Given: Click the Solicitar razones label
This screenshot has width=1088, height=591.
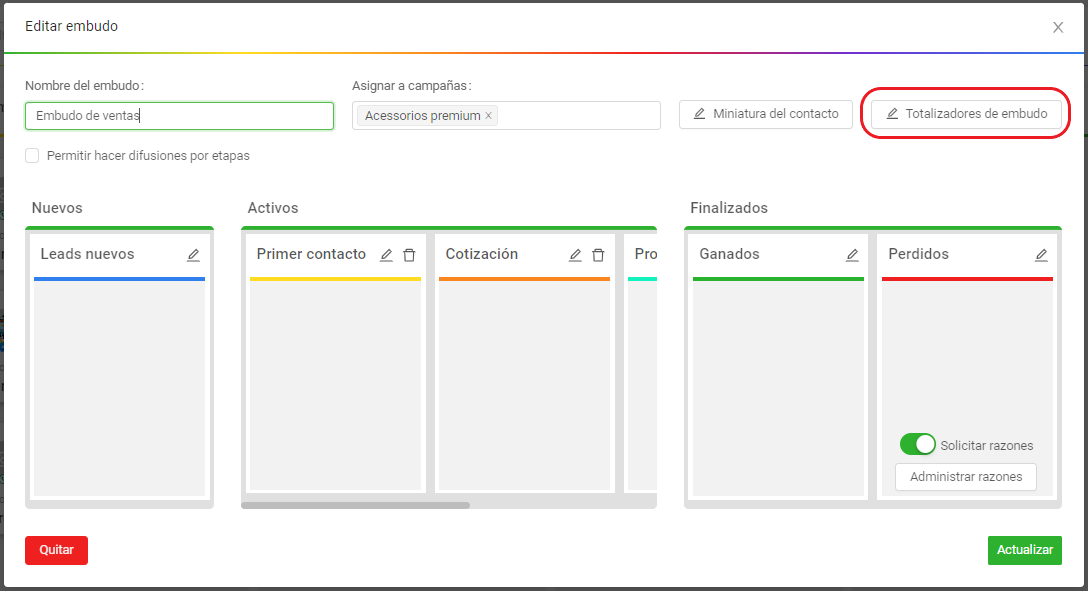Looking at the screenshot, I should click(987, 445).
